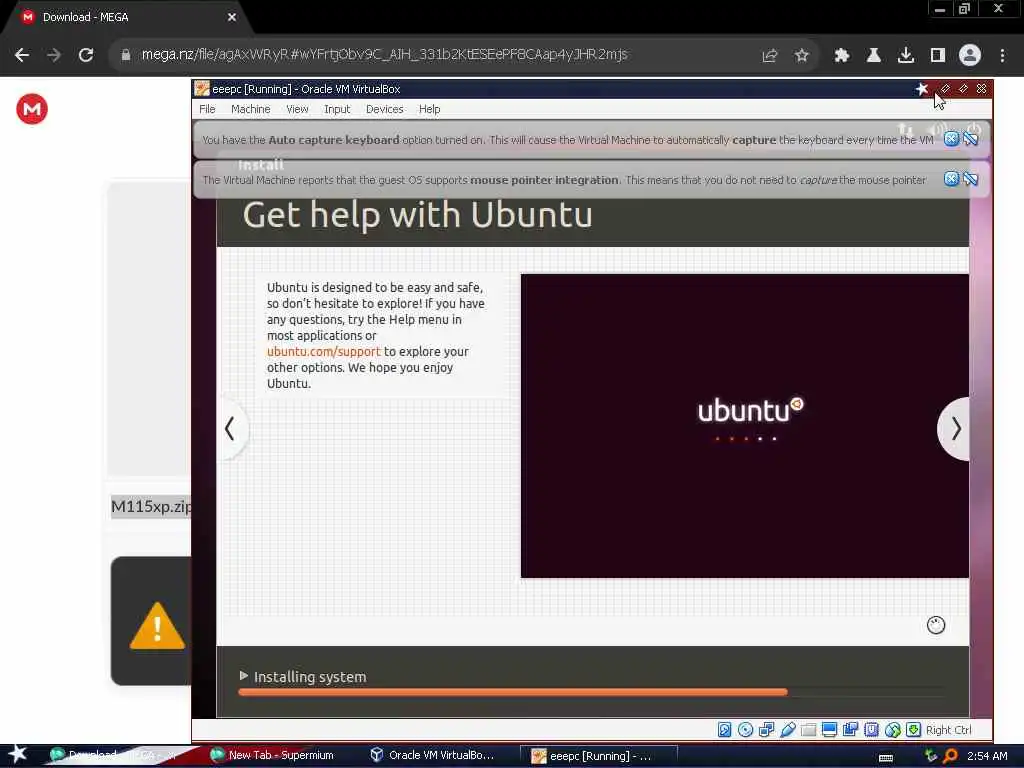
Task: Open the Devices menu in VirtualBox
Action: tap(385, 109)
